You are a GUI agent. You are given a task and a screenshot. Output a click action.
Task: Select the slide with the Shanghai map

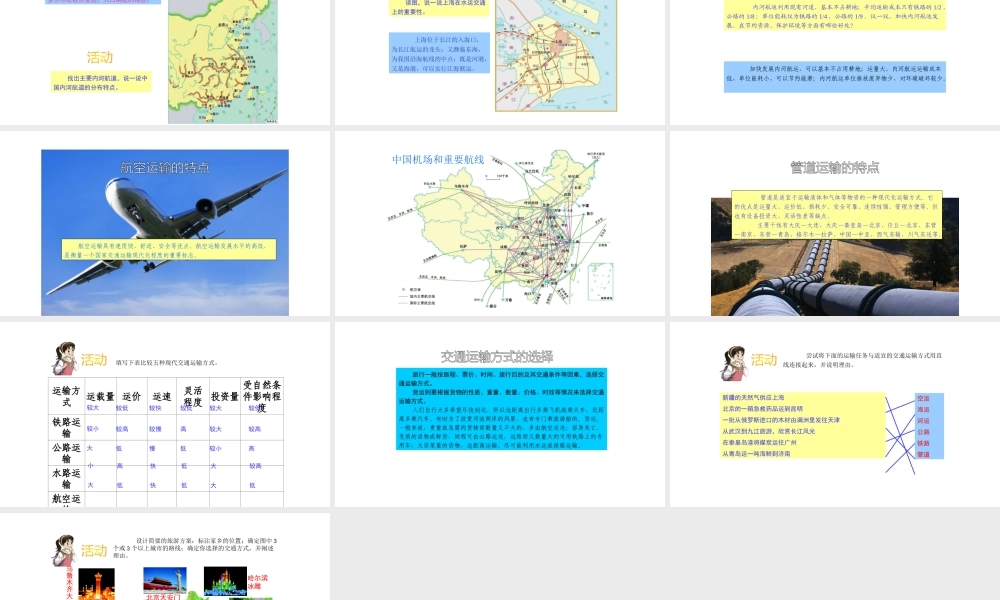coord(499,62)
